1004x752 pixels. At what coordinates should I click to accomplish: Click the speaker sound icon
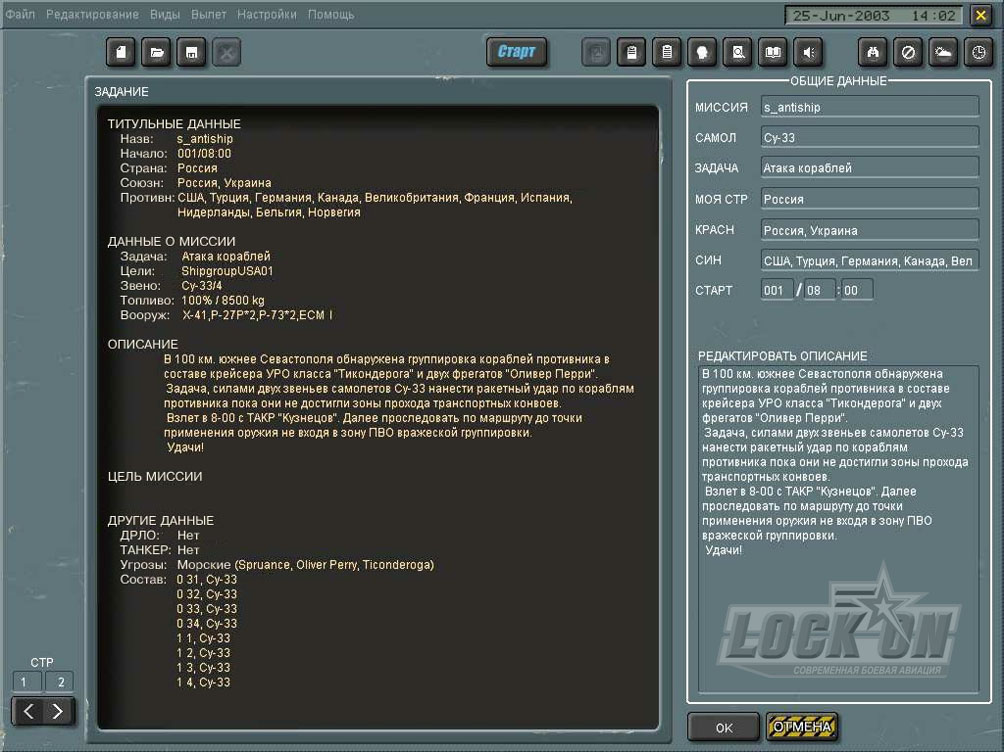click(x=808, y=53)
